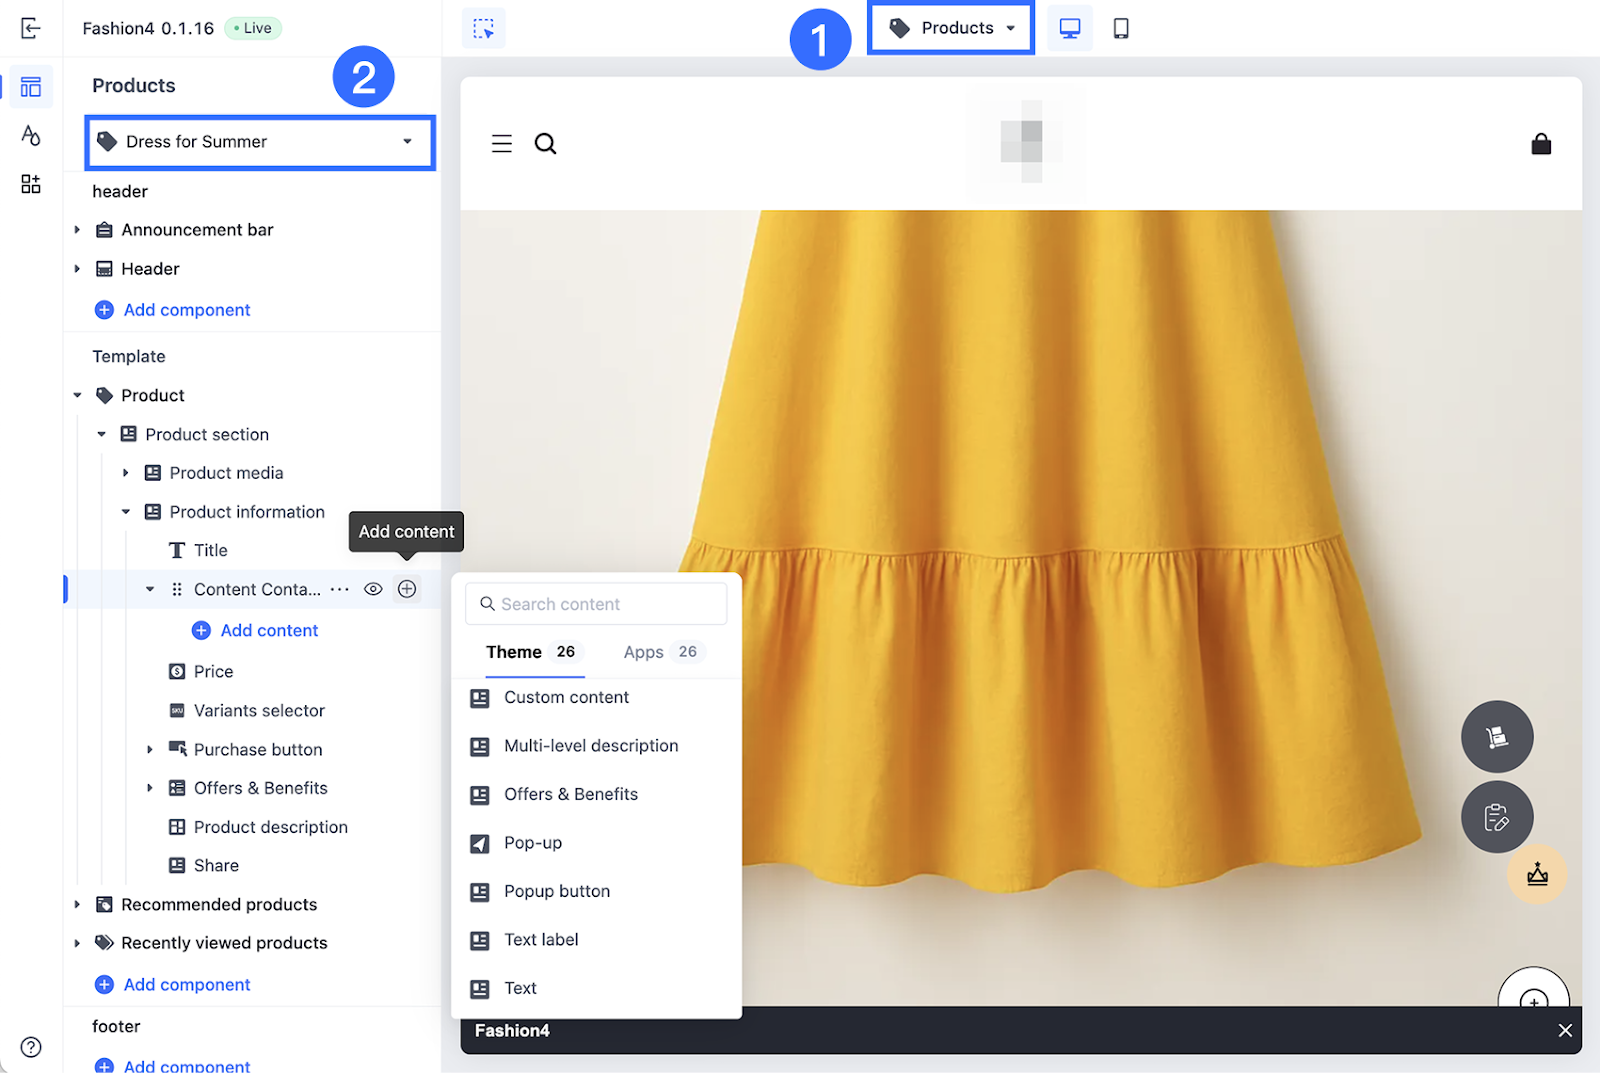Click the exit editor icon
Image resolution: width=1600 pixels, height=1073 pixels.
30,28
